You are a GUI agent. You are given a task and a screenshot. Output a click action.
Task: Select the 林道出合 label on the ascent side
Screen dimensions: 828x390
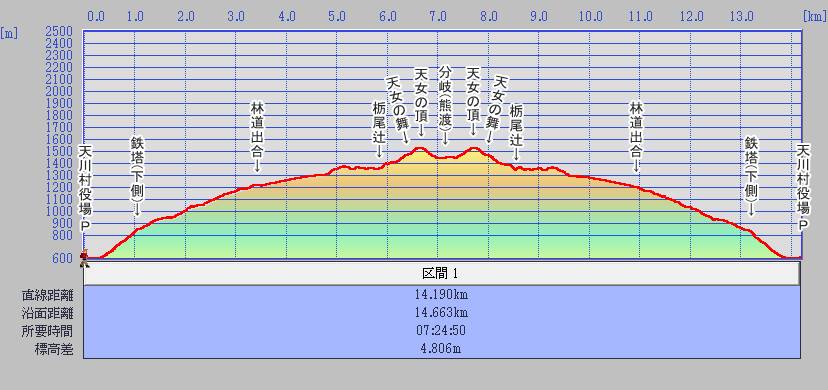[257, 130]
